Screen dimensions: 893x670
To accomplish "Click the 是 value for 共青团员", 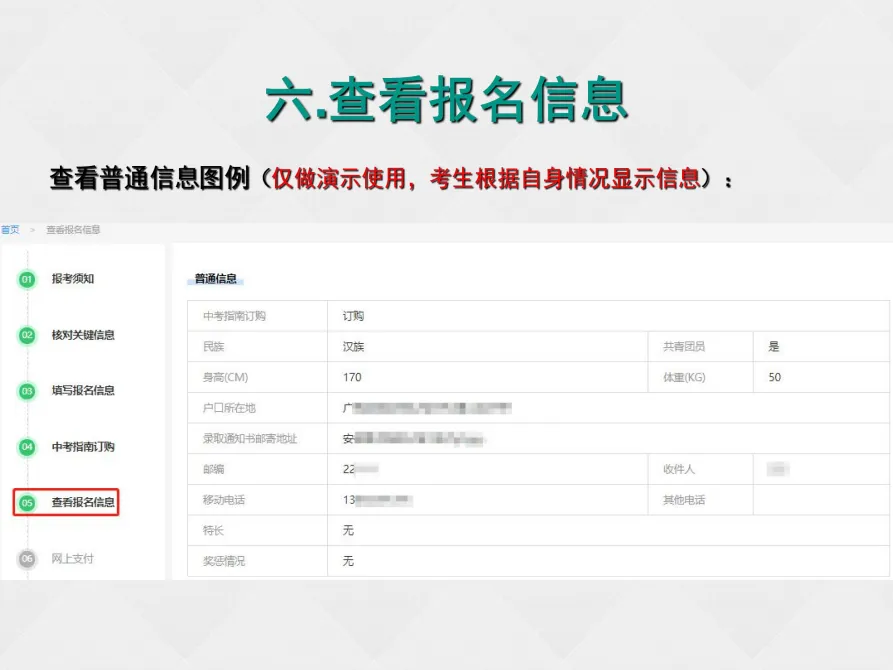I will pos(773,346).
